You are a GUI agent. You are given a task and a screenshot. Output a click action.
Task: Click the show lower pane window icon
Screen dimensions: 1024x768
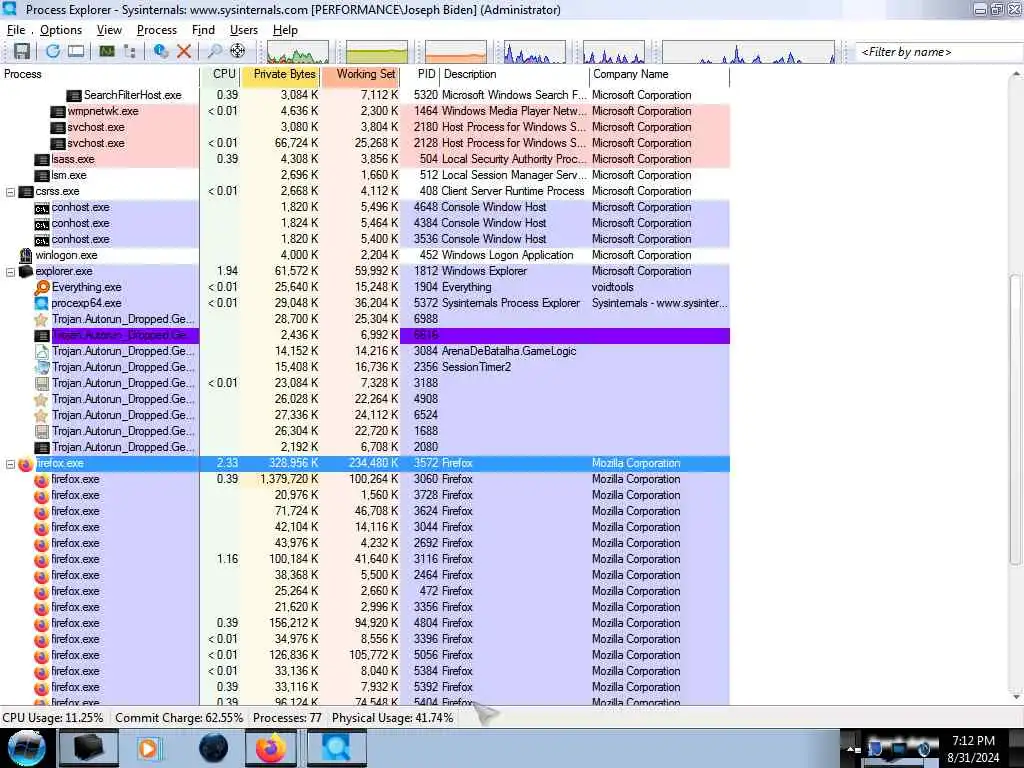point(76,52)
